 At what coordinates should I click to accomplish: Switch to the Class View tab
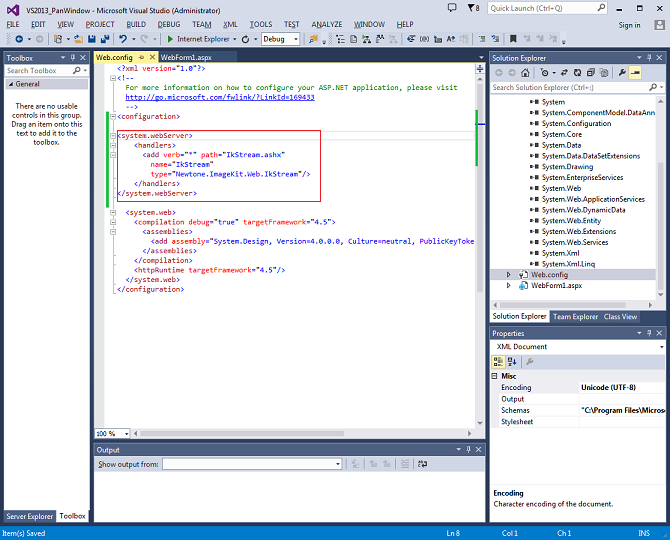click(x=620, y=317)
